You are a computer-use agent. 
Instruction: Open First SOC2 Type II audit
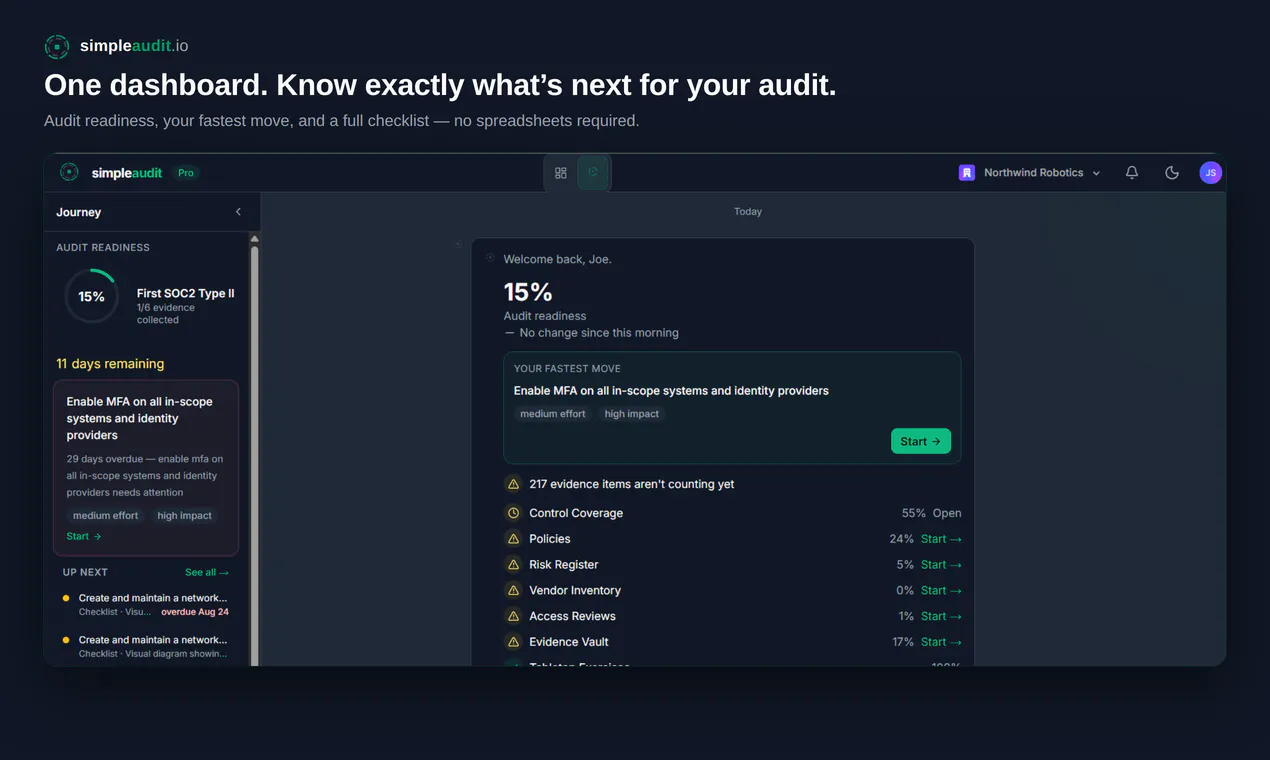pyautogui.click(x=186, y=293)
